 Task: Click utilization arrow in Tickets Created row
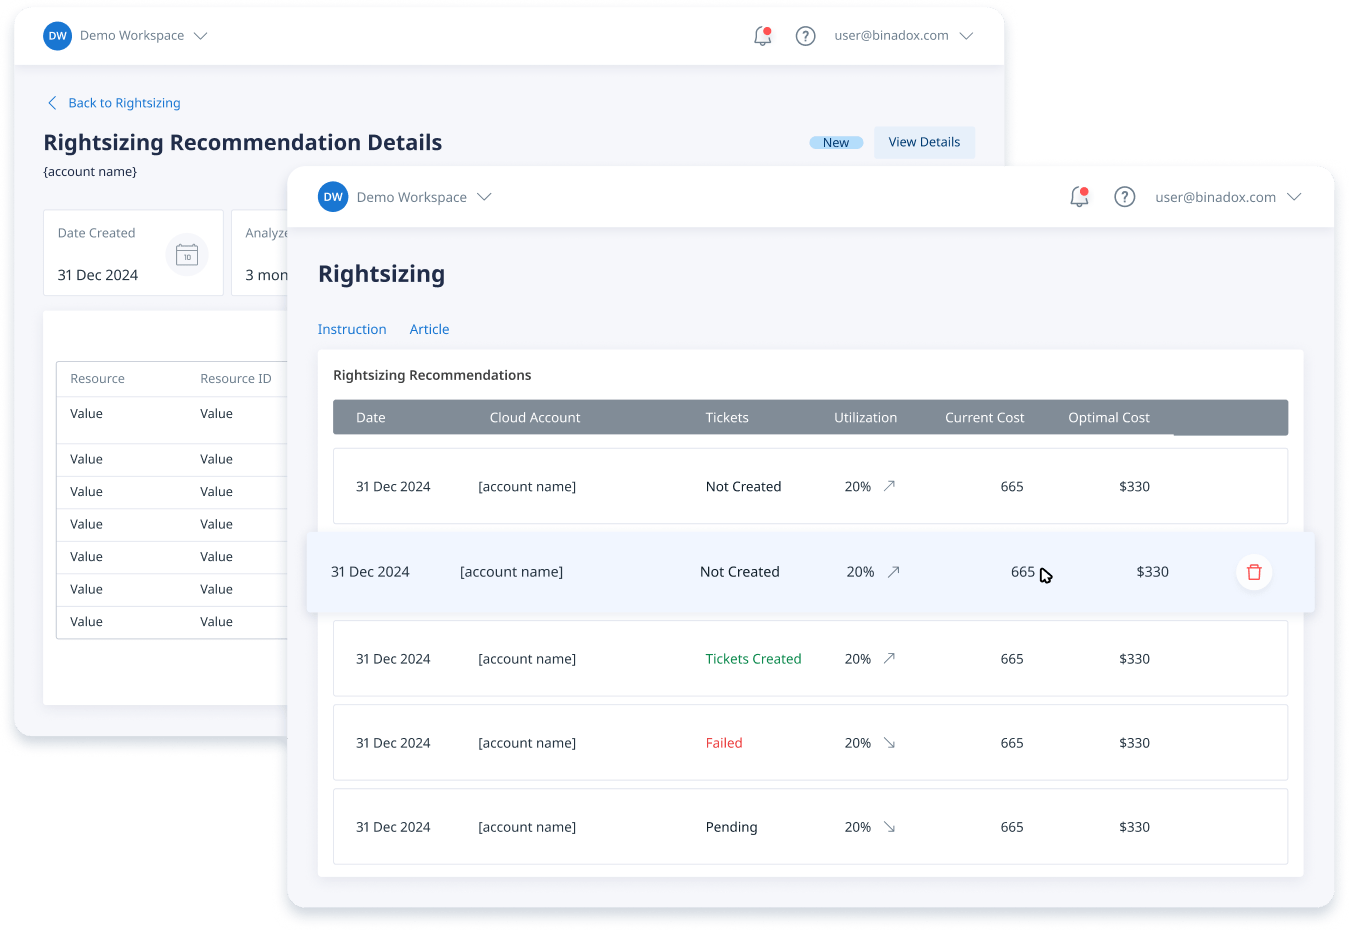(889, 658)
